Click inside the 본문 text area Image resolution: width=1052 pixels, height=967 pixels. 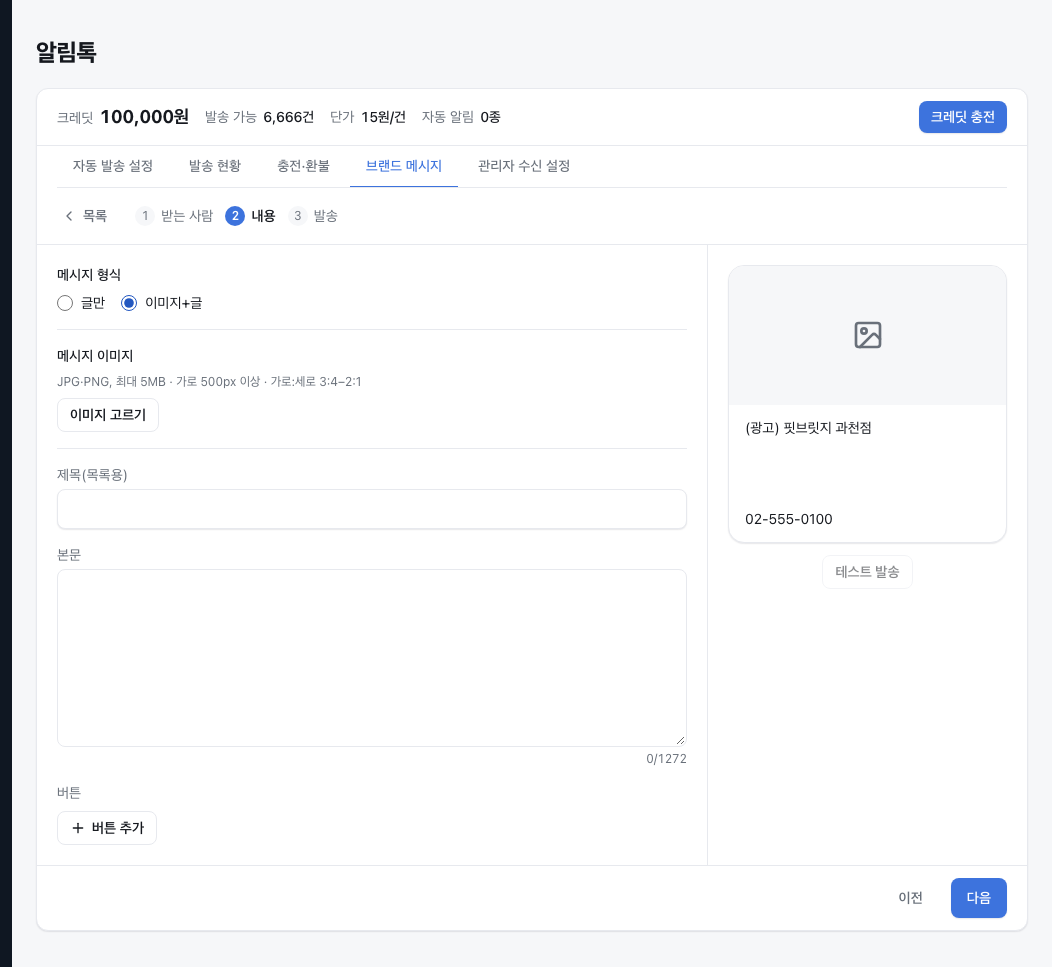coord(372,658)
